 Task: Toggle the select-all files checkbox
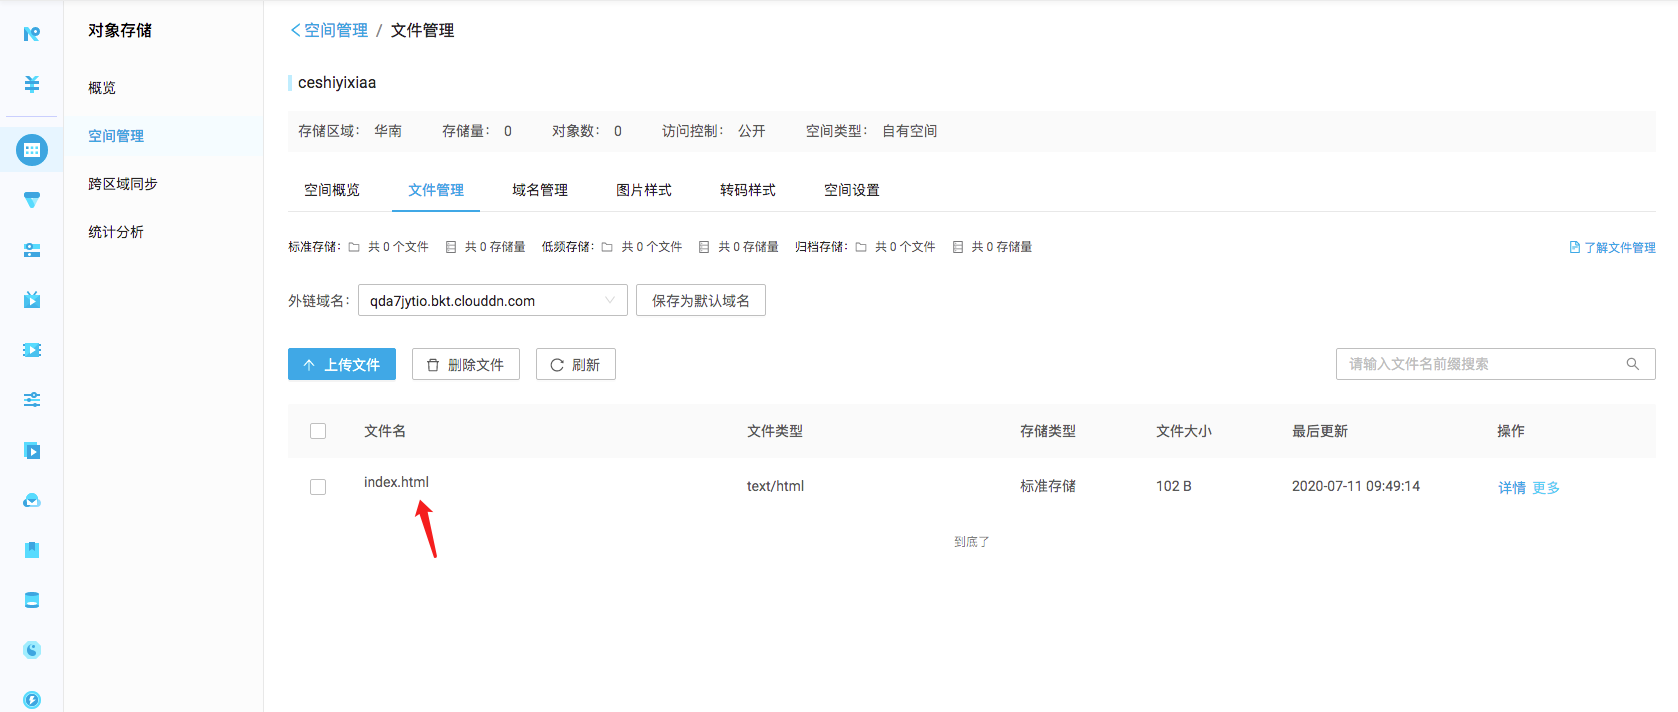point(318,431)
